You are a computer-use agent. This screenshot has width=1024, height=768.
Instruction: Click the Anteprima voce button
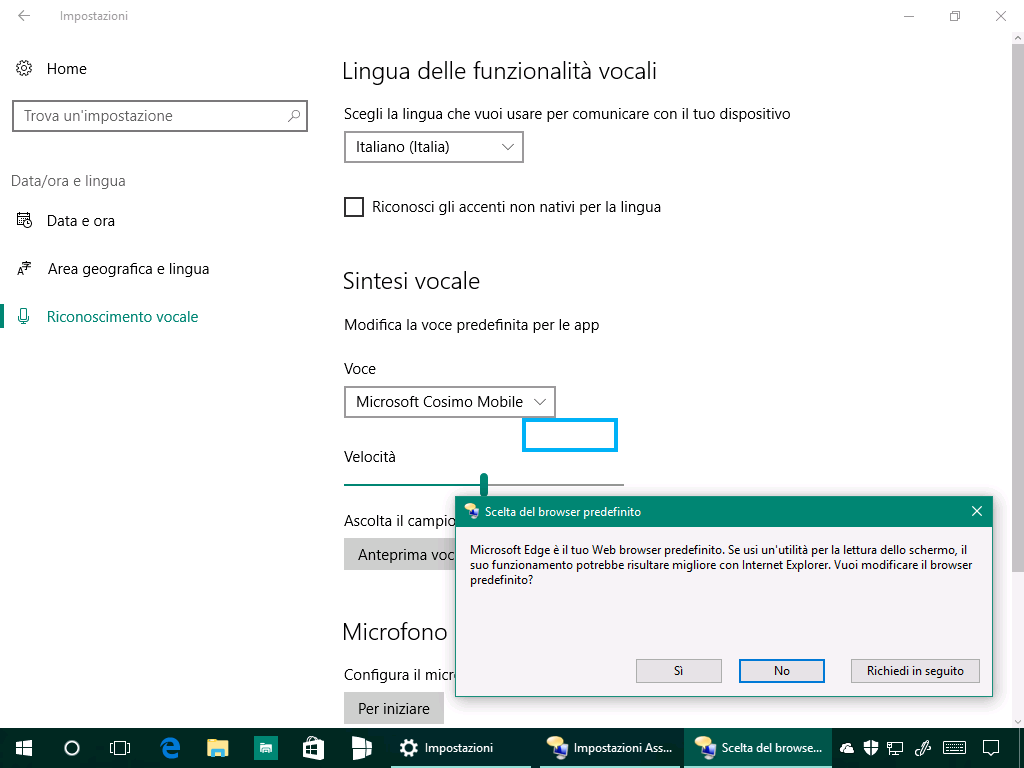pos(399,554)
